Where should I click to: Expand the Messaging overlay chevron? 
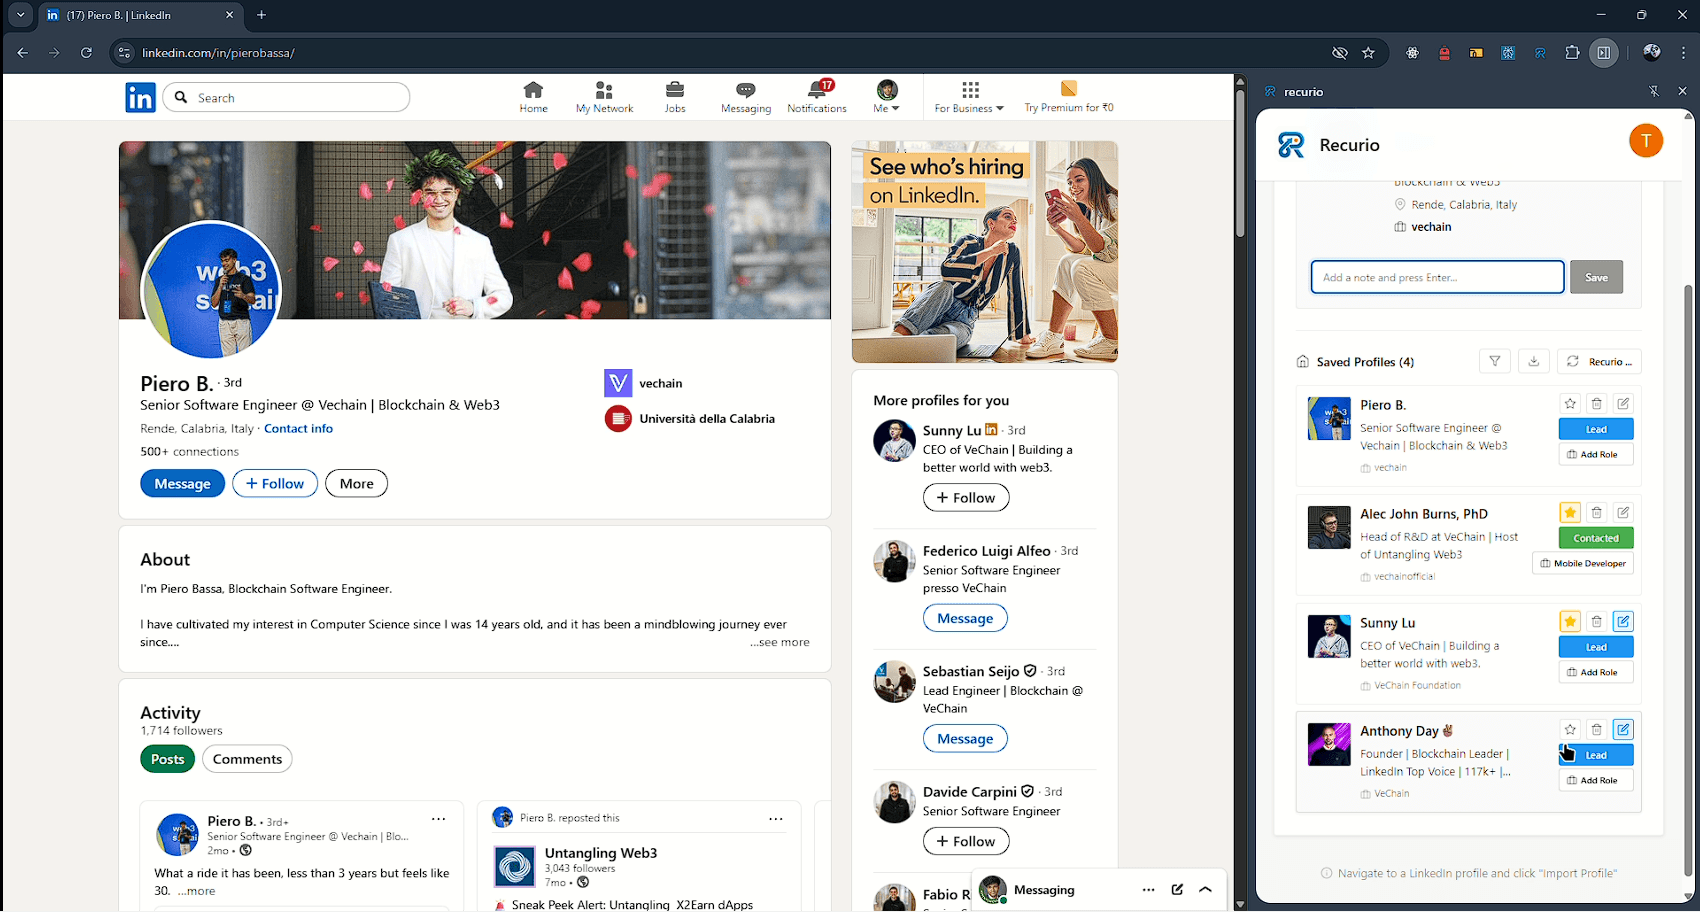pos(1205,890)
